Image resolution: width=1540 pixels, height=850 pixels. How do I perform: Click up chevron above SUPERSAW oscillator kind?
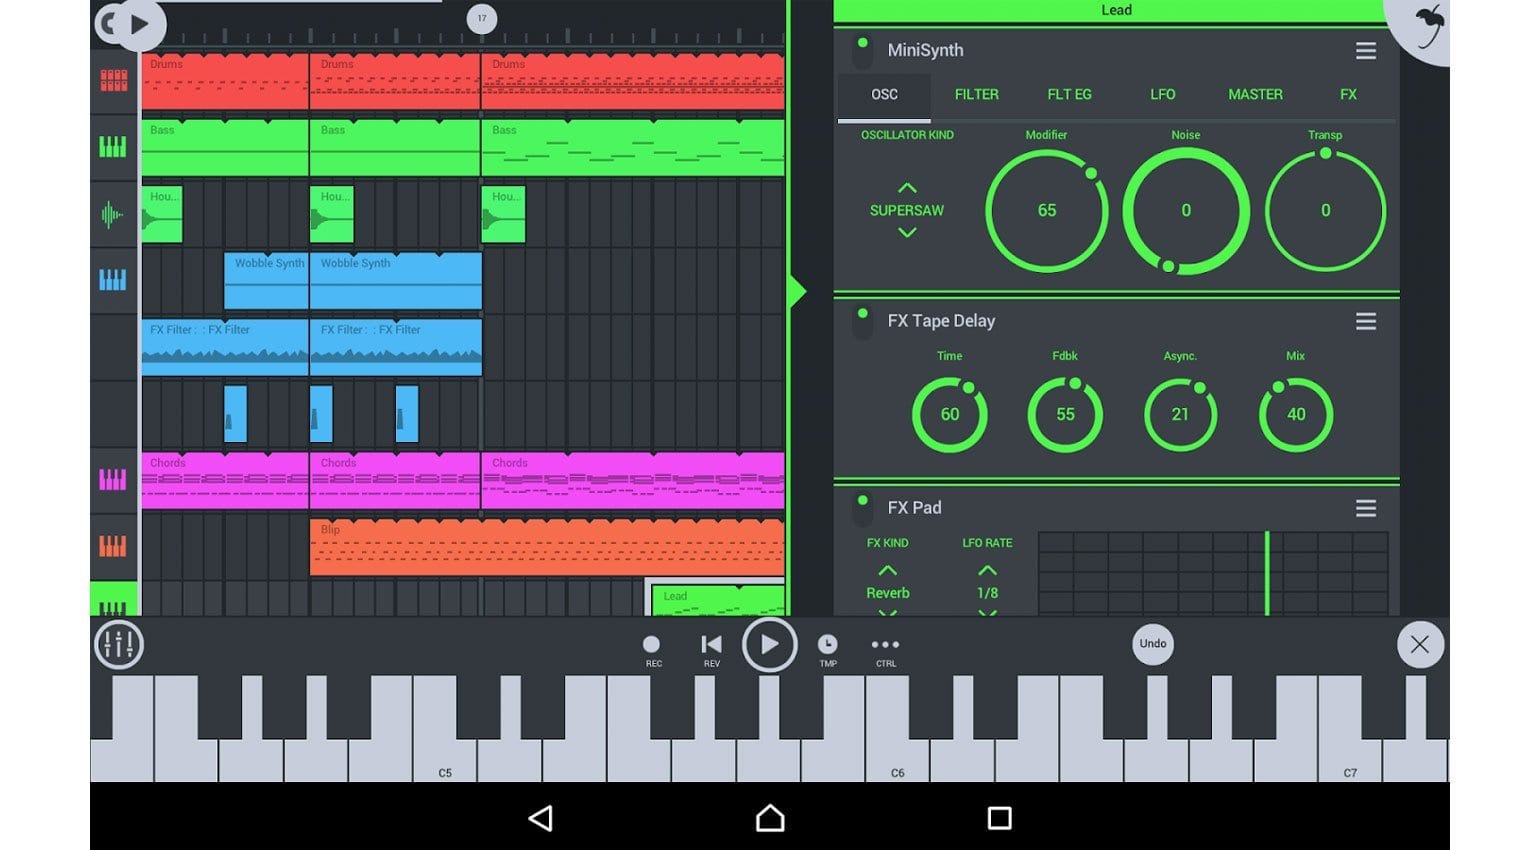(x=907, y=188)
